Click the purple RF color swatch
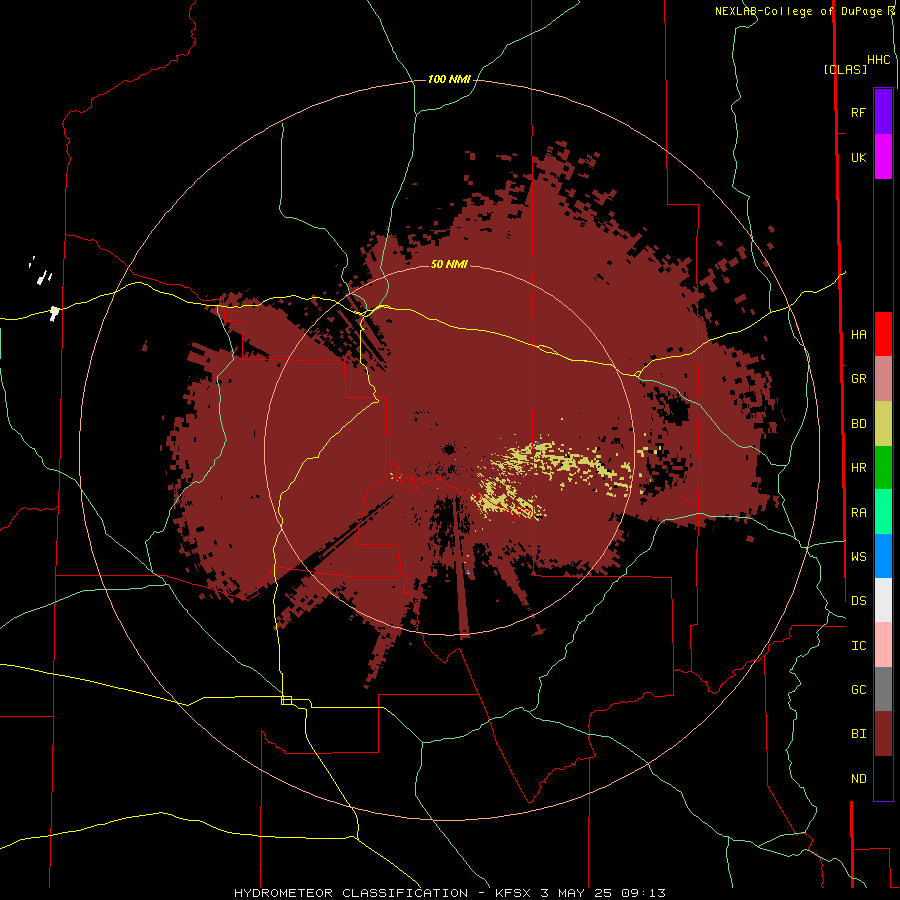The image size is (900, 900). tap(883, 112)
